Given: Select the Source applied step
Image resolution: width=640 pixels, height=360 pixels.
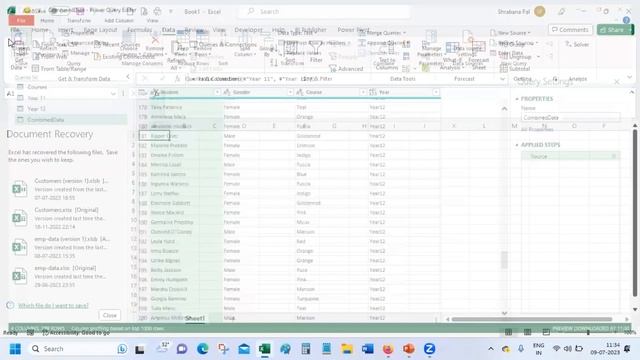Looking at the screenshot, I should coord(571,156).
